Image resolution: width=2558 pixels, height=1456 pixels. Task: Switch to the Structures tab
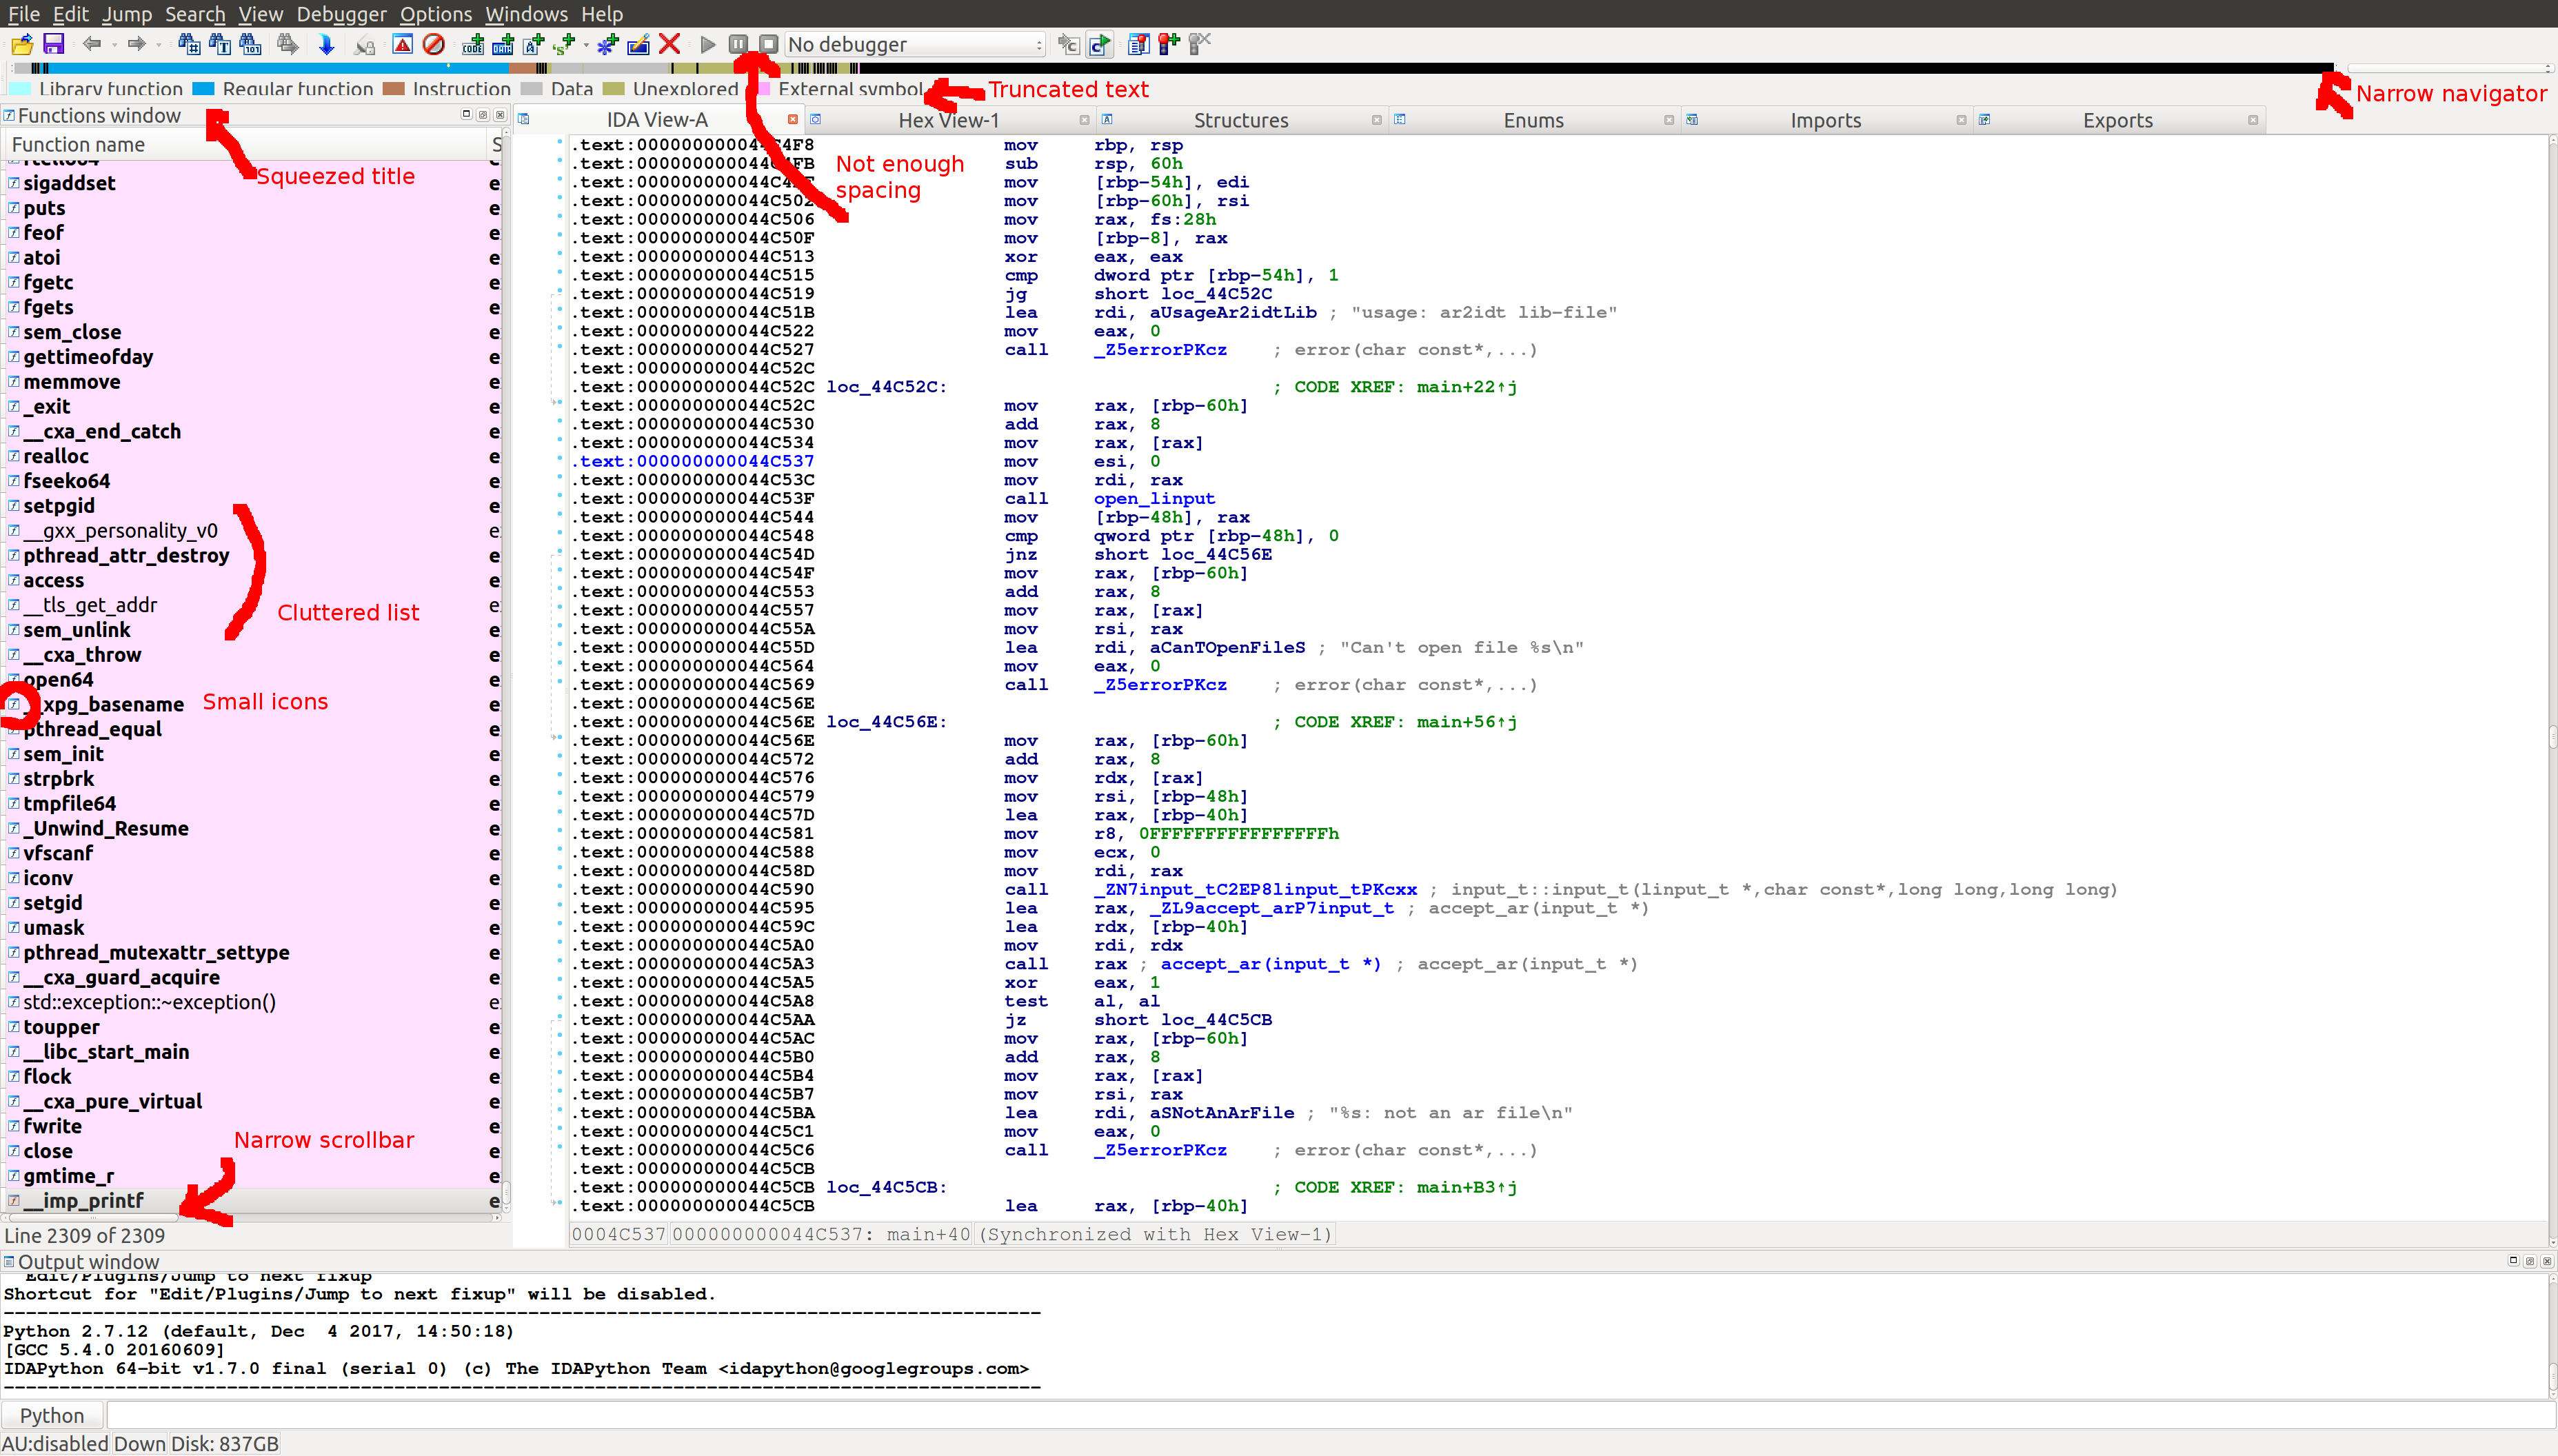click(1241, 120)
